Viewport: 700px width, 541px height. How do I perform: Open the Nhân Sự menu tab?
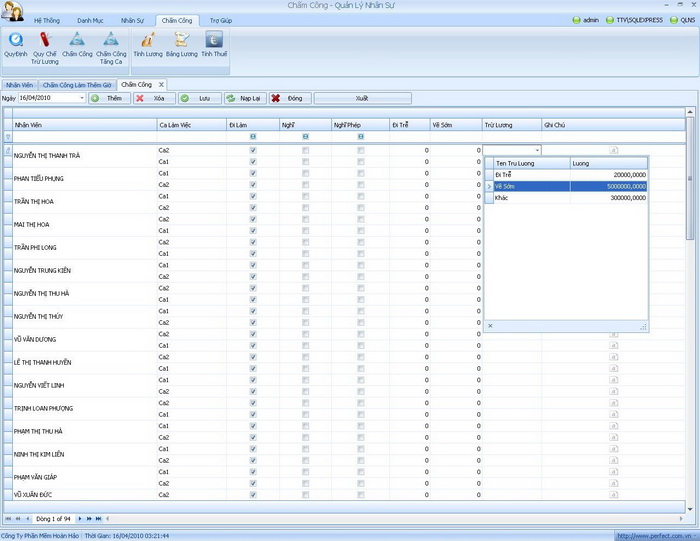pos(132,21)
